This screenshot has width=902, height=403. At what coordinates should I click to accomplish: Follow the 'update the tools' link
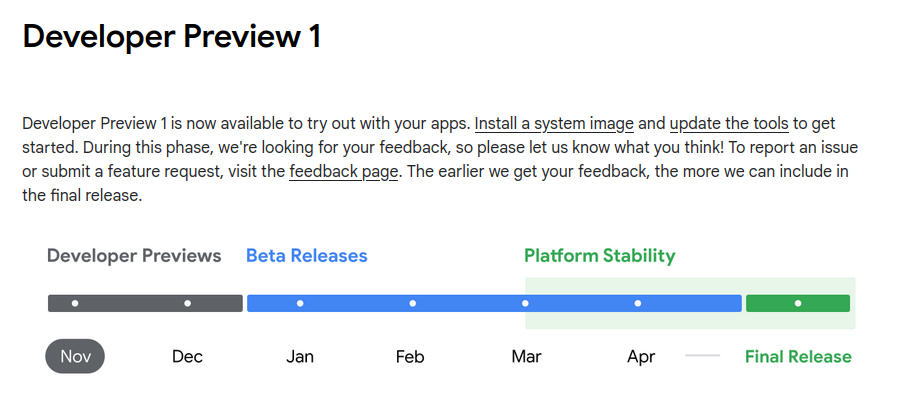tap(729, 124)
